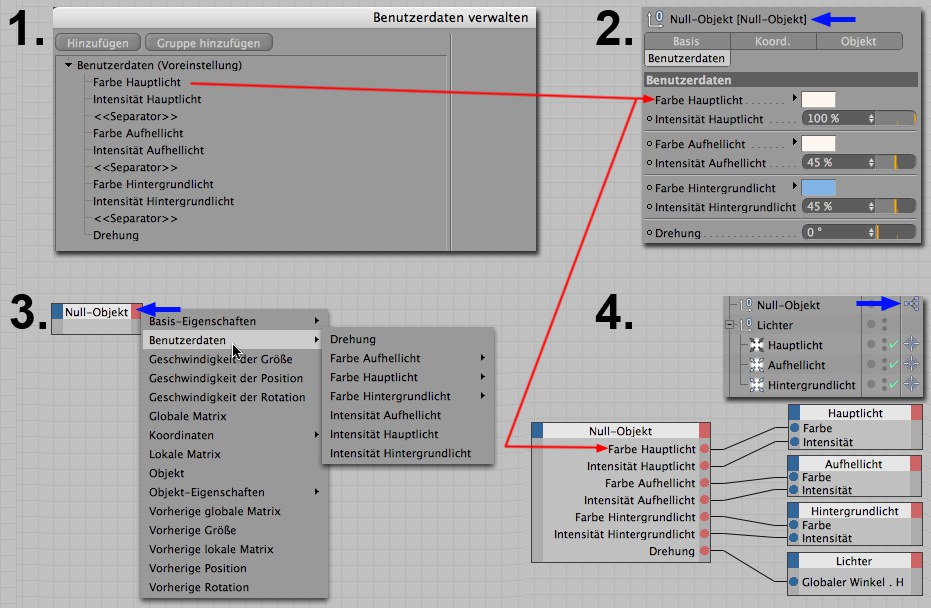The image size is (931, 608).
Task: Expand the Farbe Aufhellicht color triangle
Action: click(x=794, y=142)
